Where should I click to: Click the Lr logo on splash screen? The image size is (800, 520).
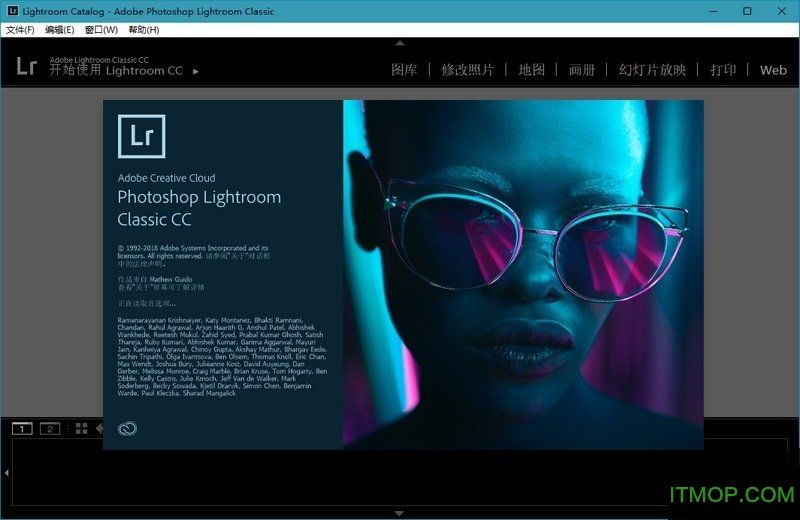(x=141, y=136)
